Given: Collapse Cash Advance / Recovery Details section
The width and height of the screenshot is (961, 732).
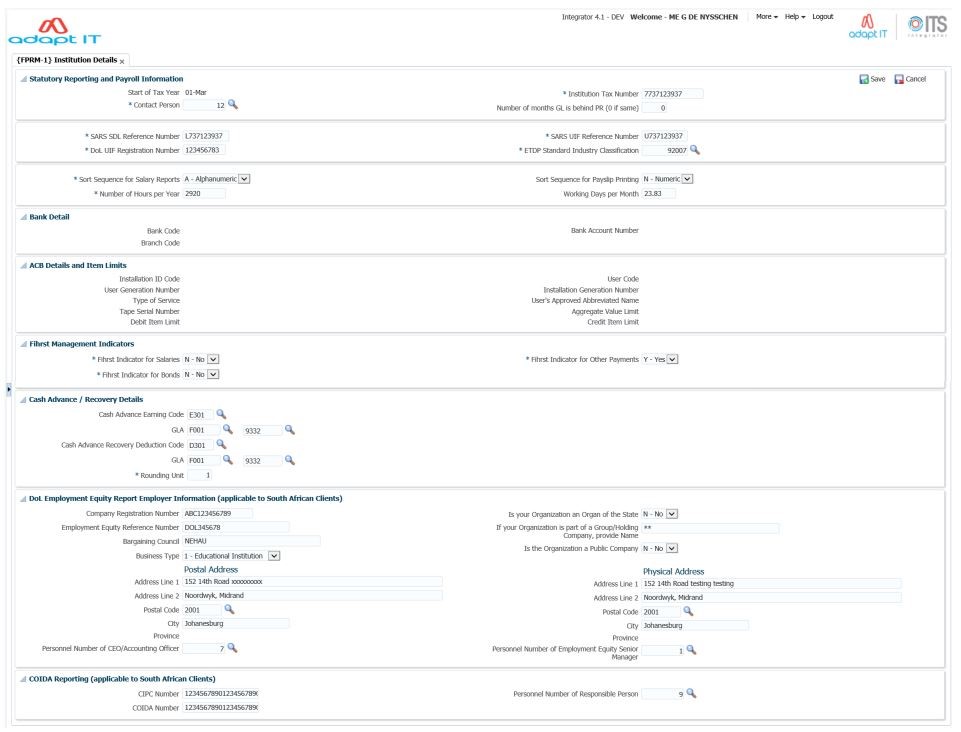Looking at the screenshot, I should click(x=24, y=400).
